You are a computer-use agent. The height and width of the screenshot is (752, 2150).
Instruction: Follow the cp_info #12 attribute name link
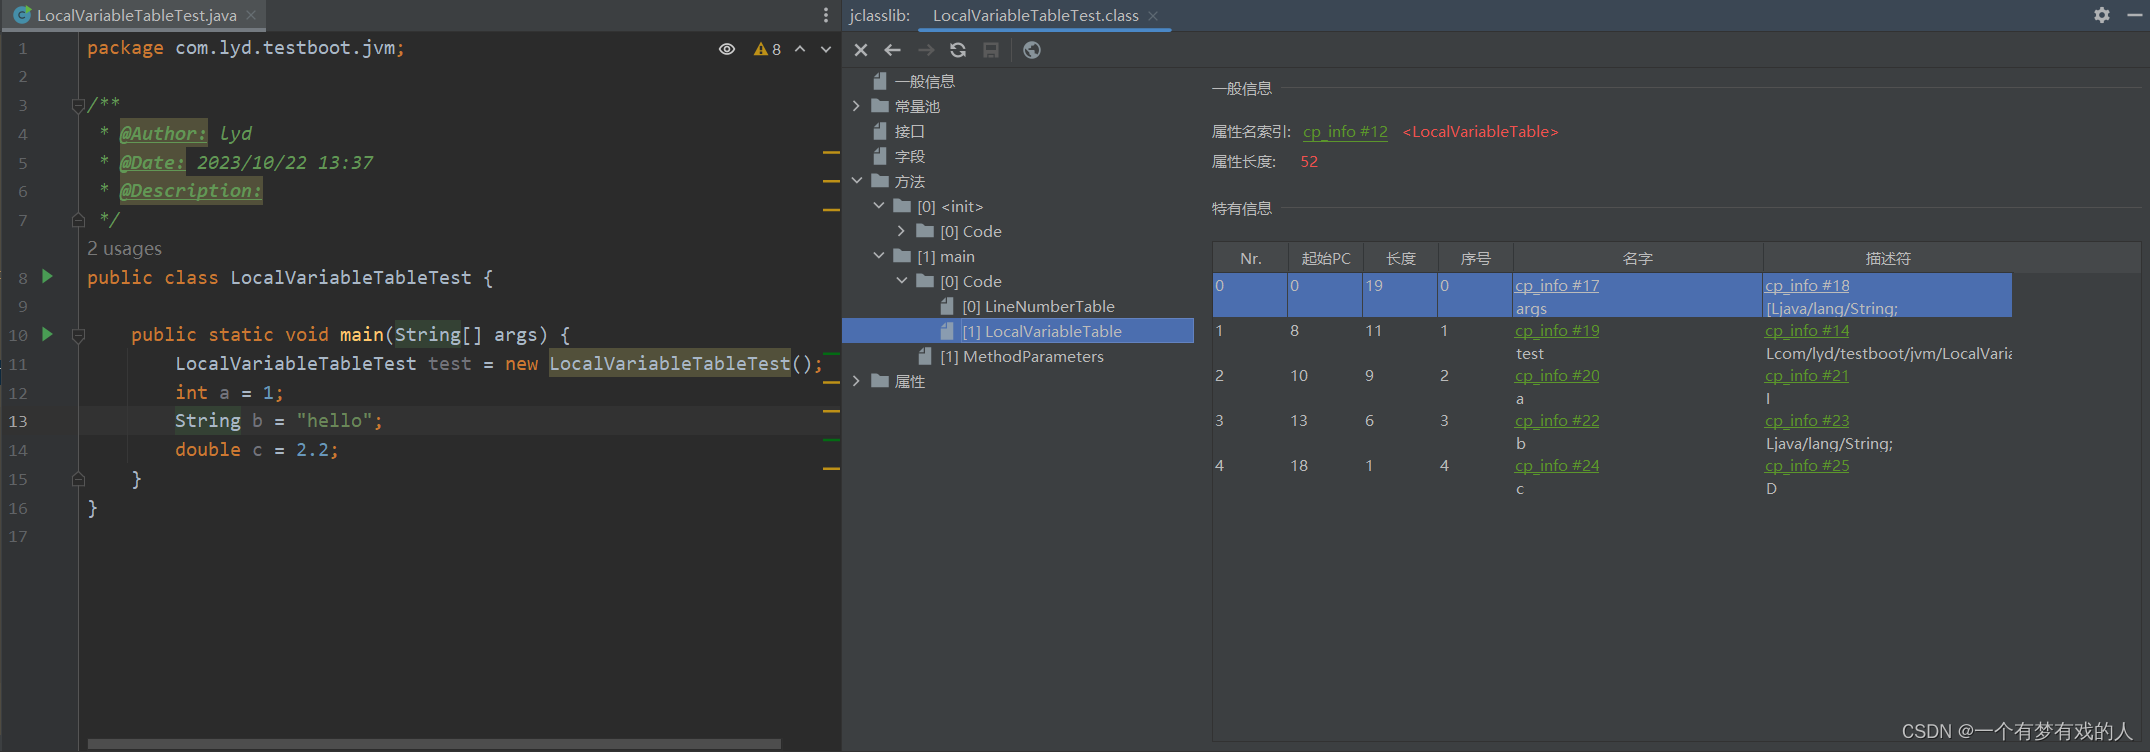point(1345,132)
